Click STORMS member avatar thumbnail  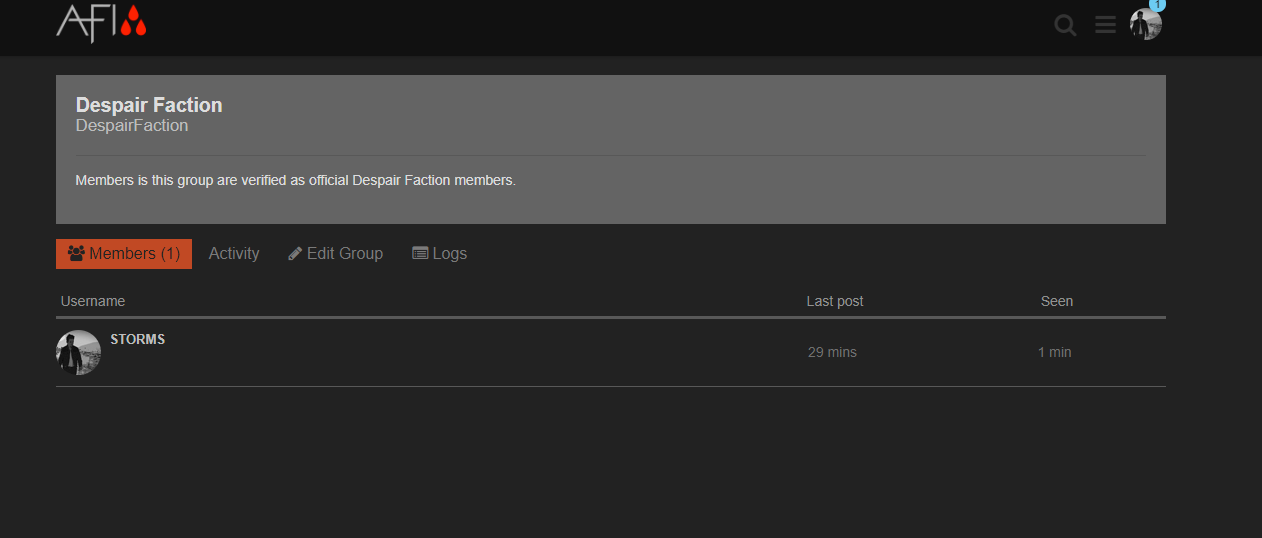coord(78,352)
